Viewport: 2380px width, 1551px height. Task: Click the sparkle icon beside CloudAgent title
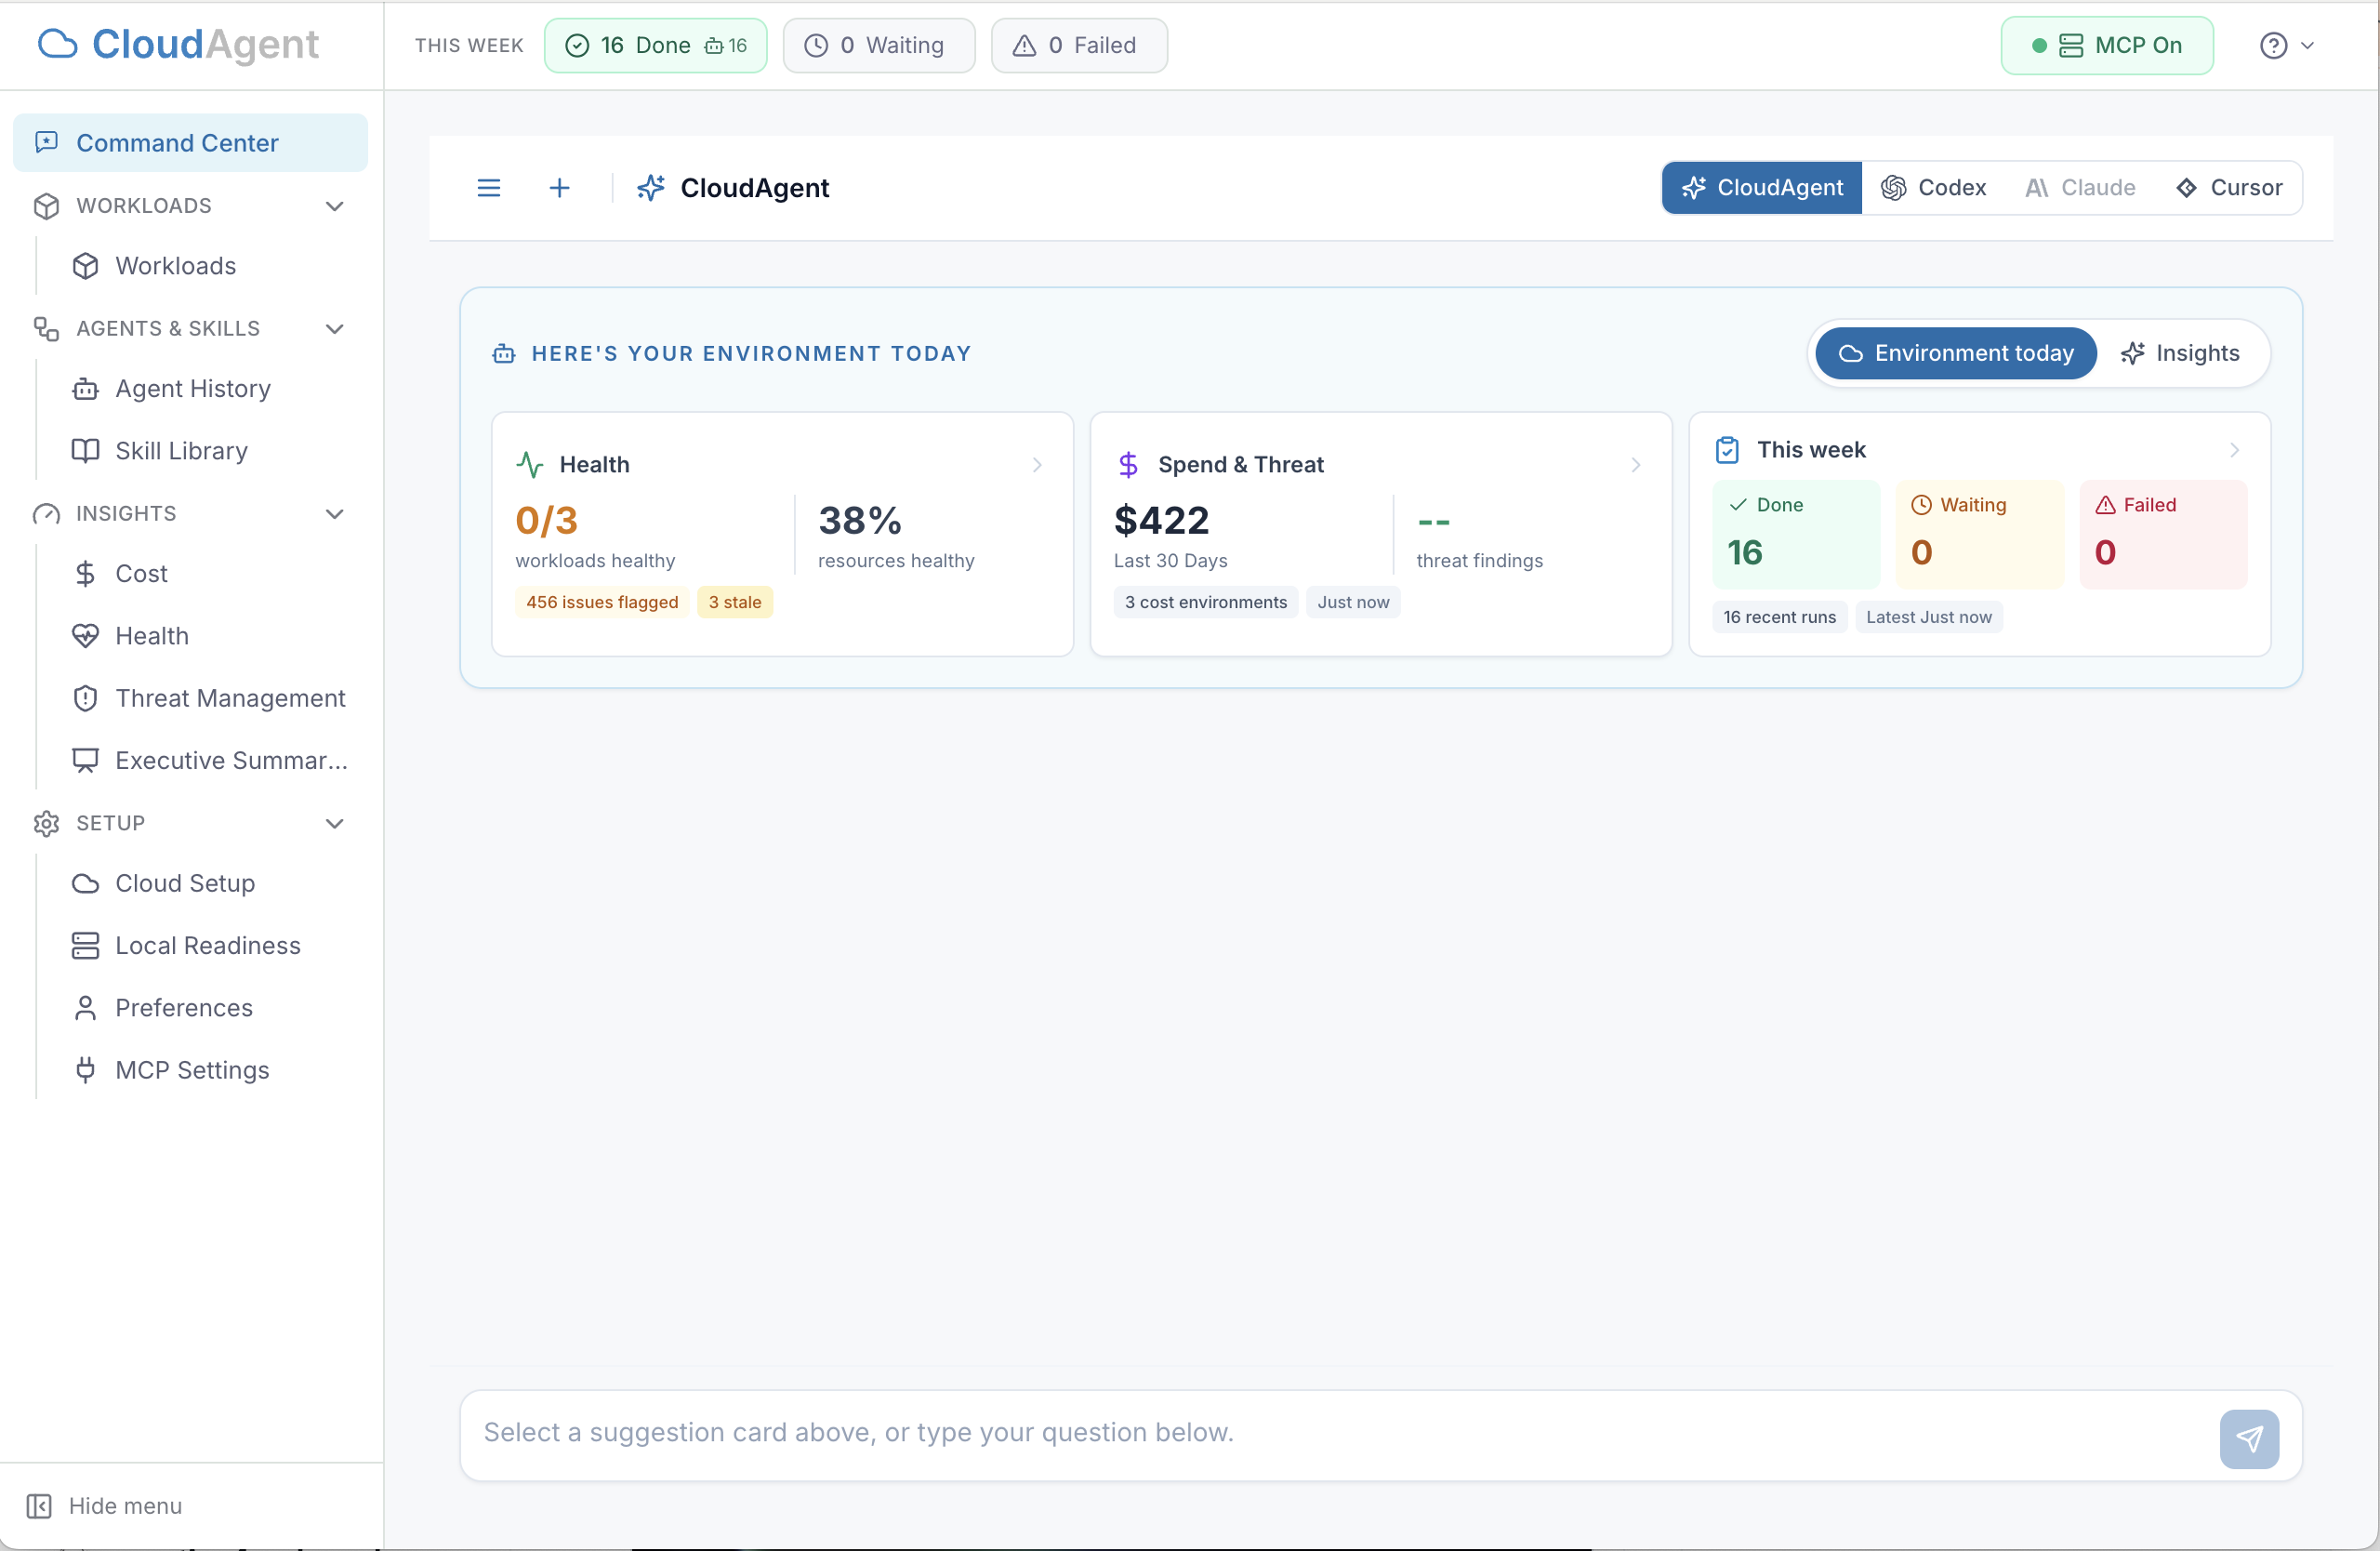(x=651, y=188)
